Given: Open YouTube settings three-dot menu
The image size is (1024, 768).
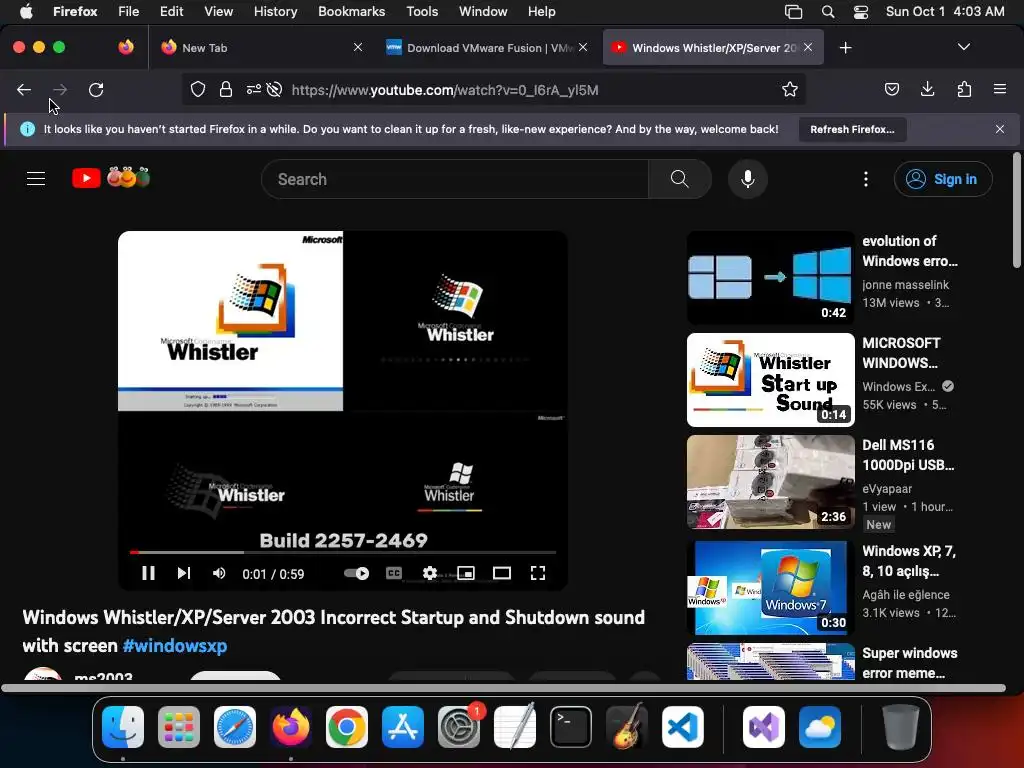Looking at the screenshot, I should [866, 179].
